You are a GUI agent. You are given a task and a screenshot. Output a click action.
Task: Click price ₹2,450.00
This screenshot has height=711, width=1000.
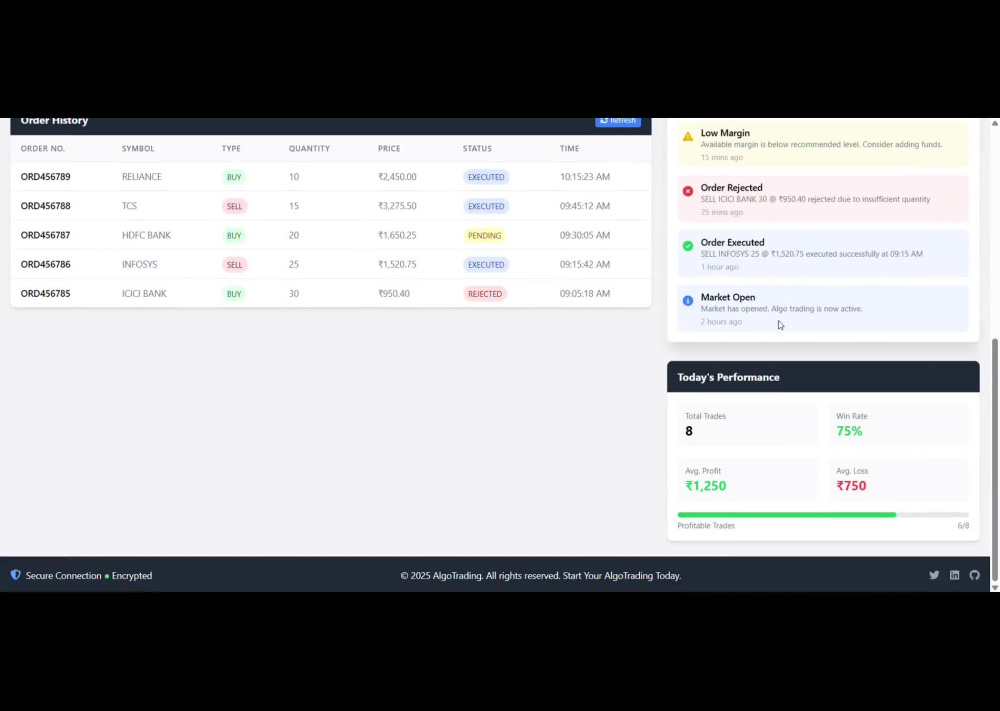397,177
